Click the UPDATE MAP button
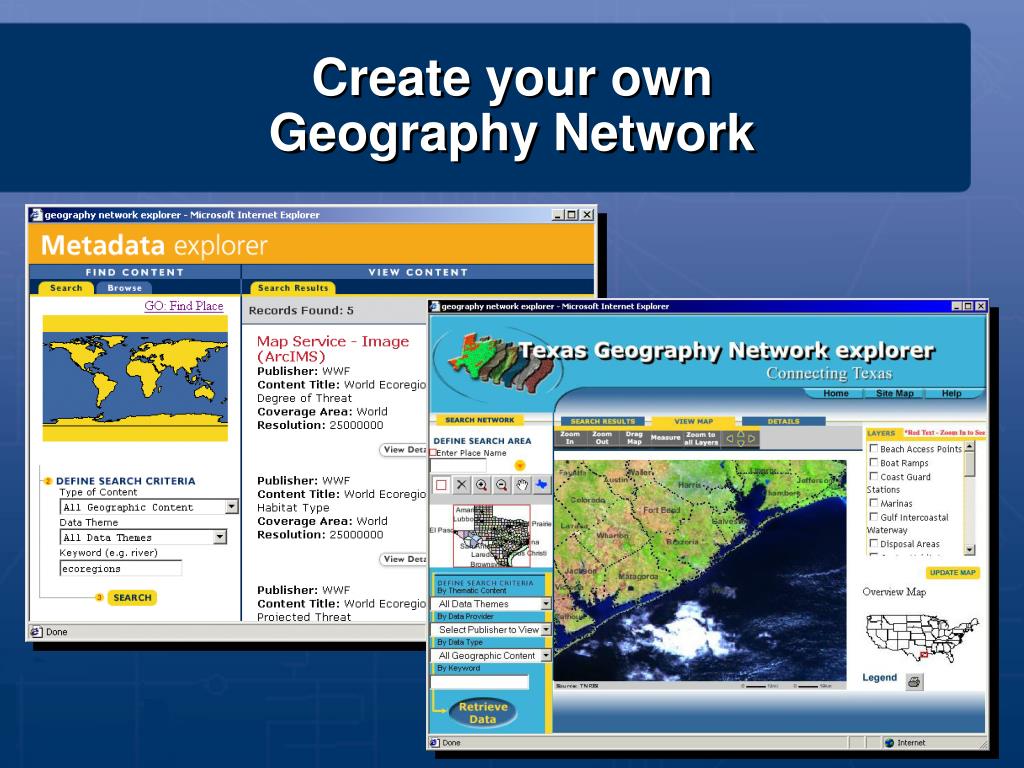 pos(952,573)
